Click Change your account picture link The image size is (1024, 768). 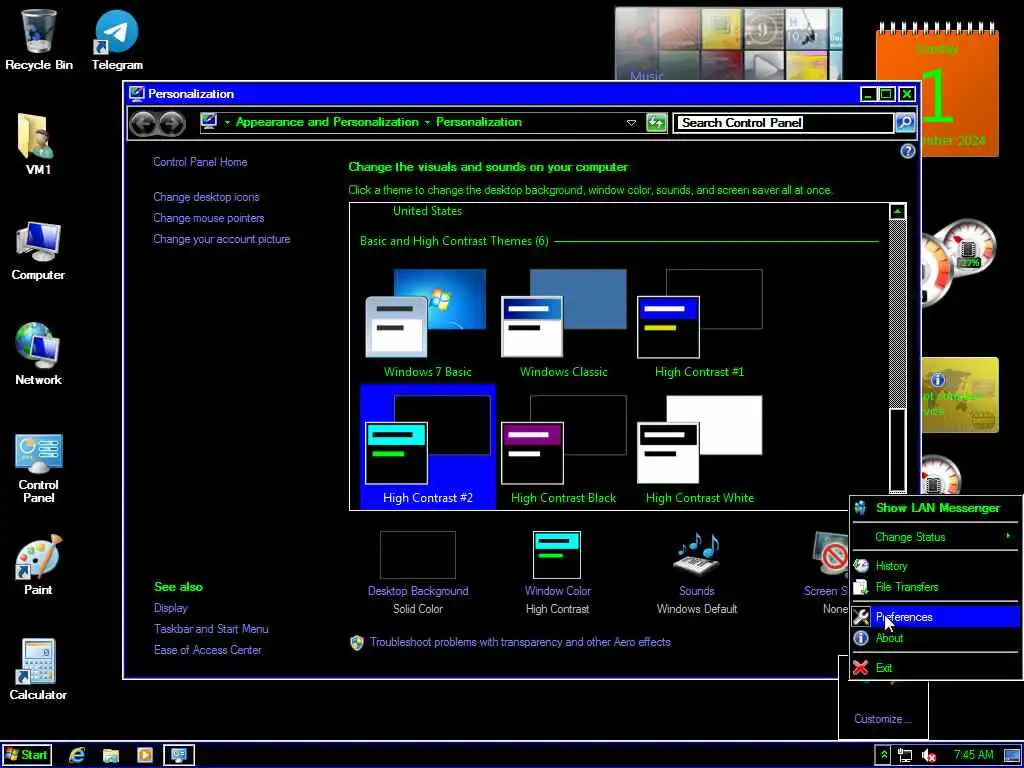coord(221,239)
